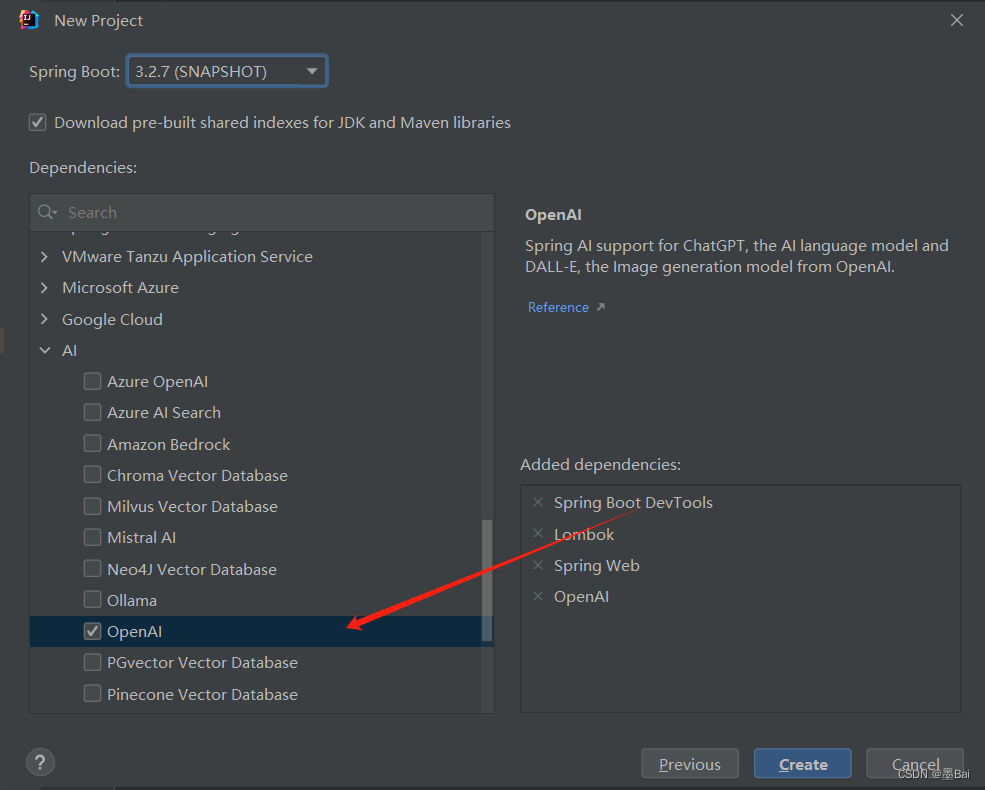985x790 pixels.
Task: Check the Azure AI Search dependency
Action: 92,412
